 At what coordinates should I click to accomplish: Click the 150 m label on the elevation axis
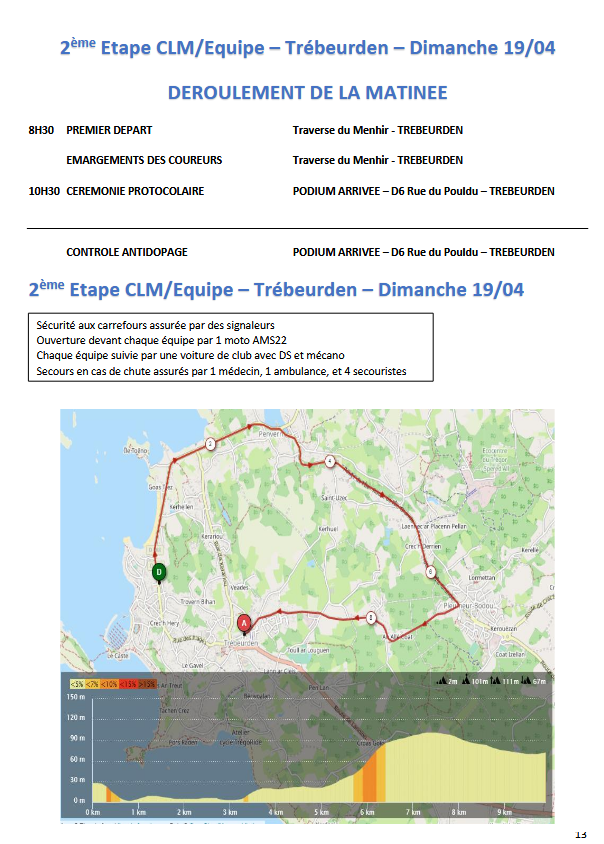76,696
